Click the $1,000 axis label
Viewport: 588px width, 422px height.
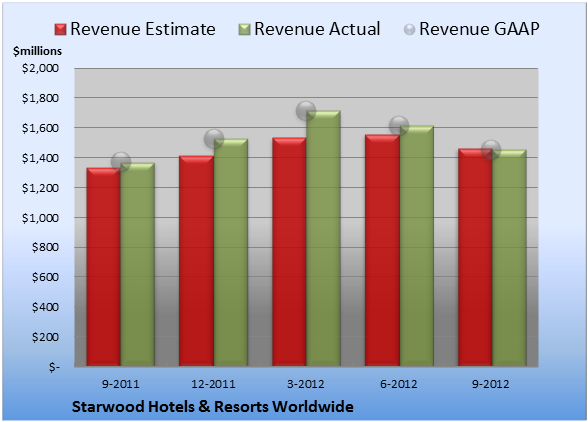[40, 218]
